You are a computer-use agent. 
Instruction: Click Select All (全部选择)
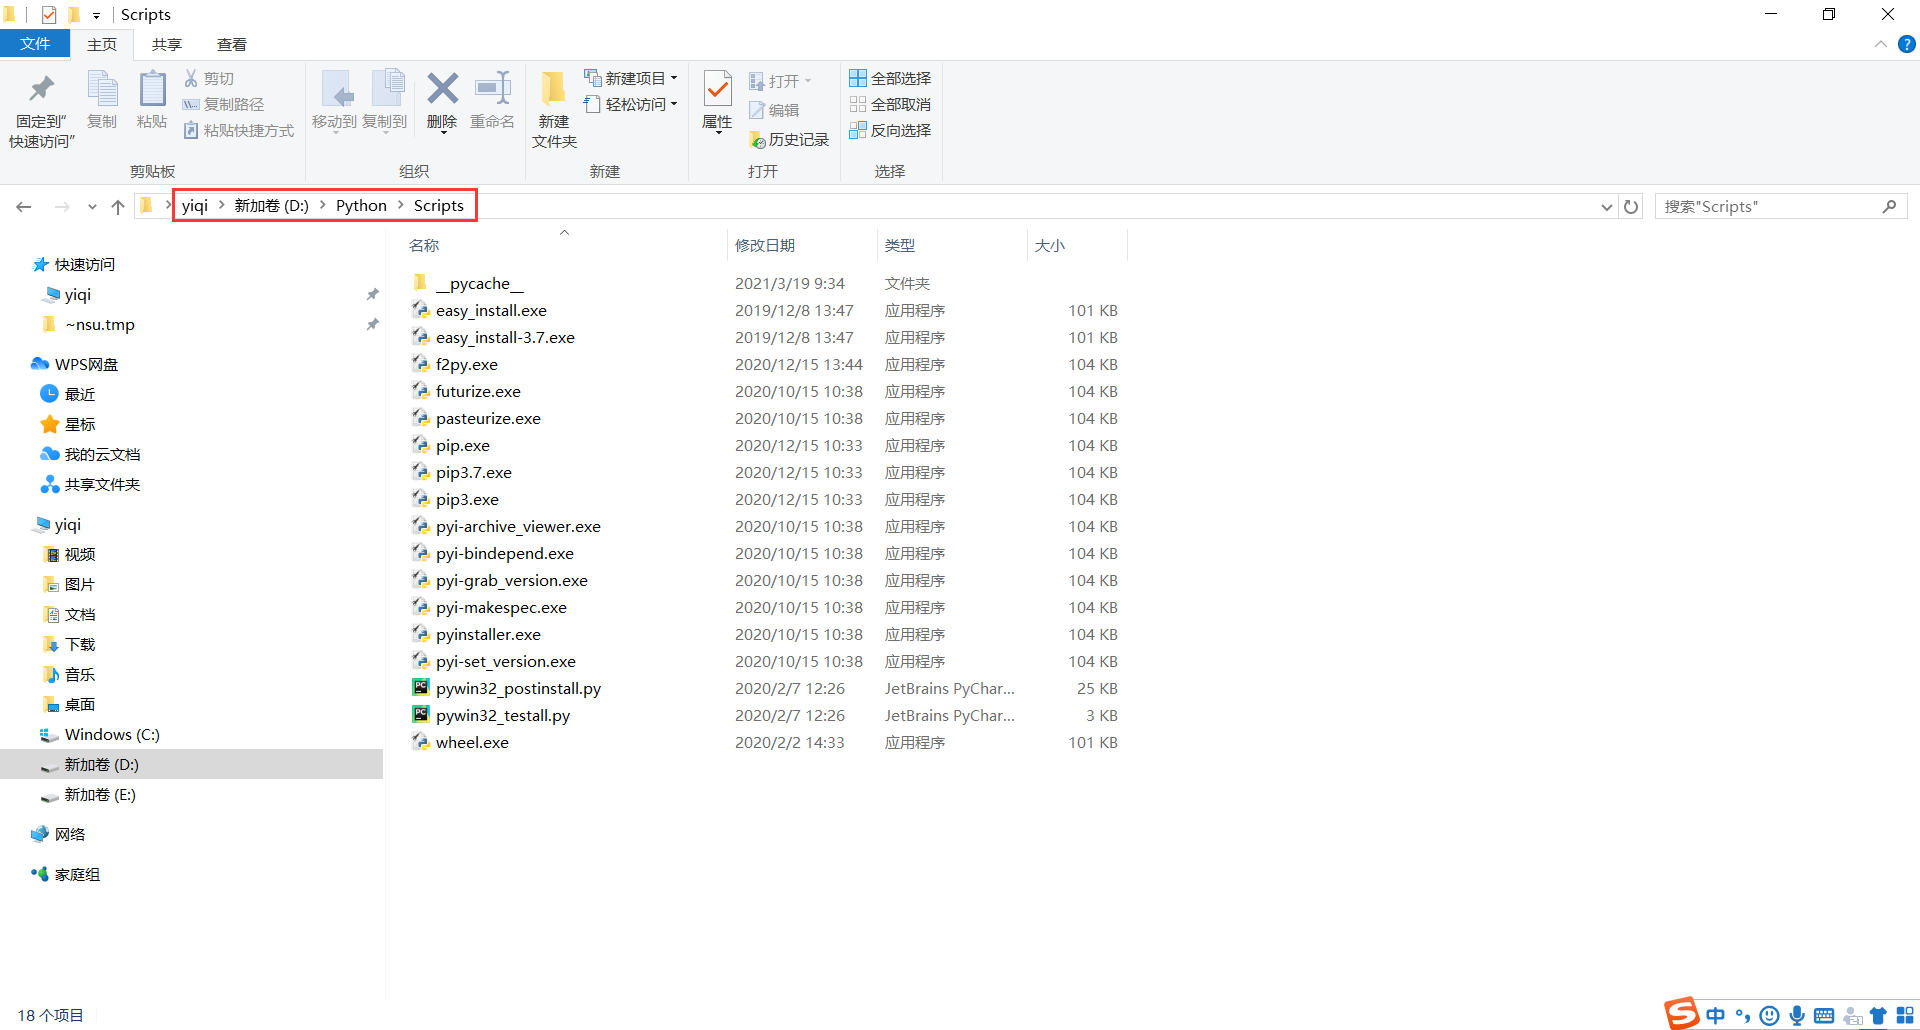pos(890,78)
